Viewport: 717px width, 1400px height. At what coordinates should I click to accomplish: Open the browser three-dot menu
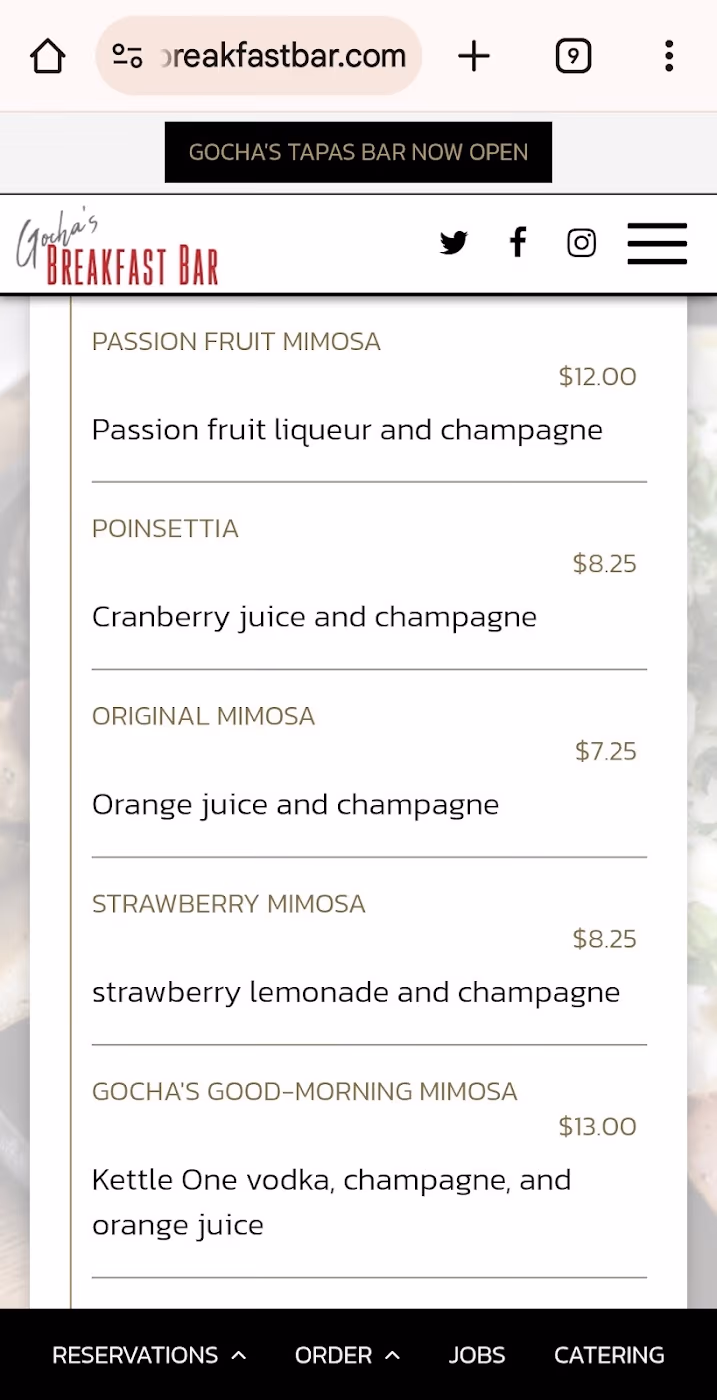tap(669, 56)
